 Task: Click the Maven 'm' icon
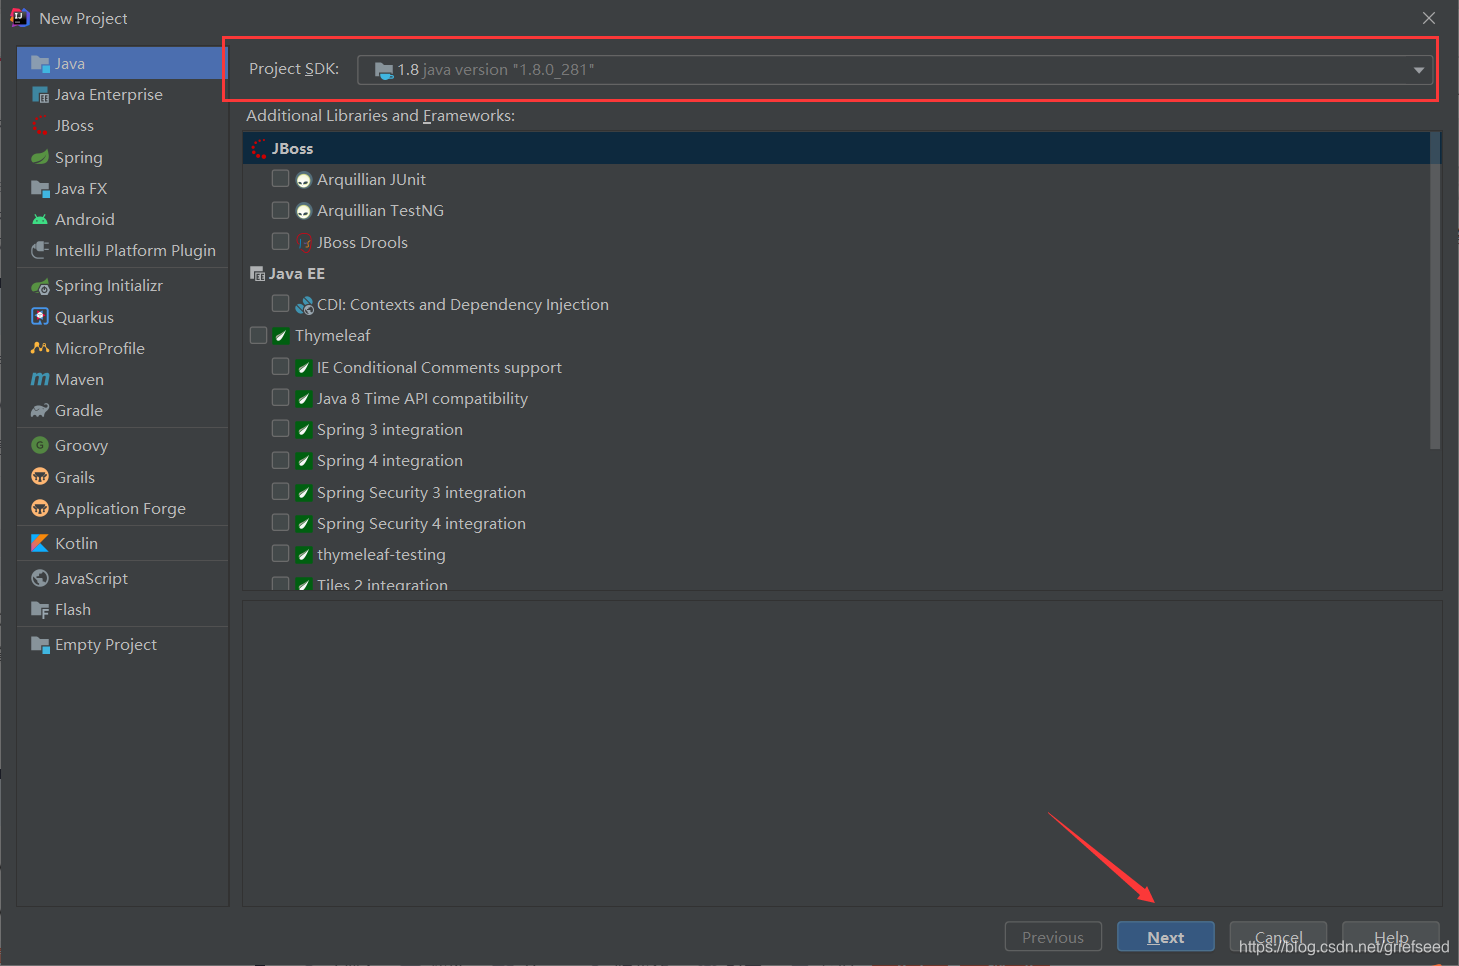[x=40, y=379]
